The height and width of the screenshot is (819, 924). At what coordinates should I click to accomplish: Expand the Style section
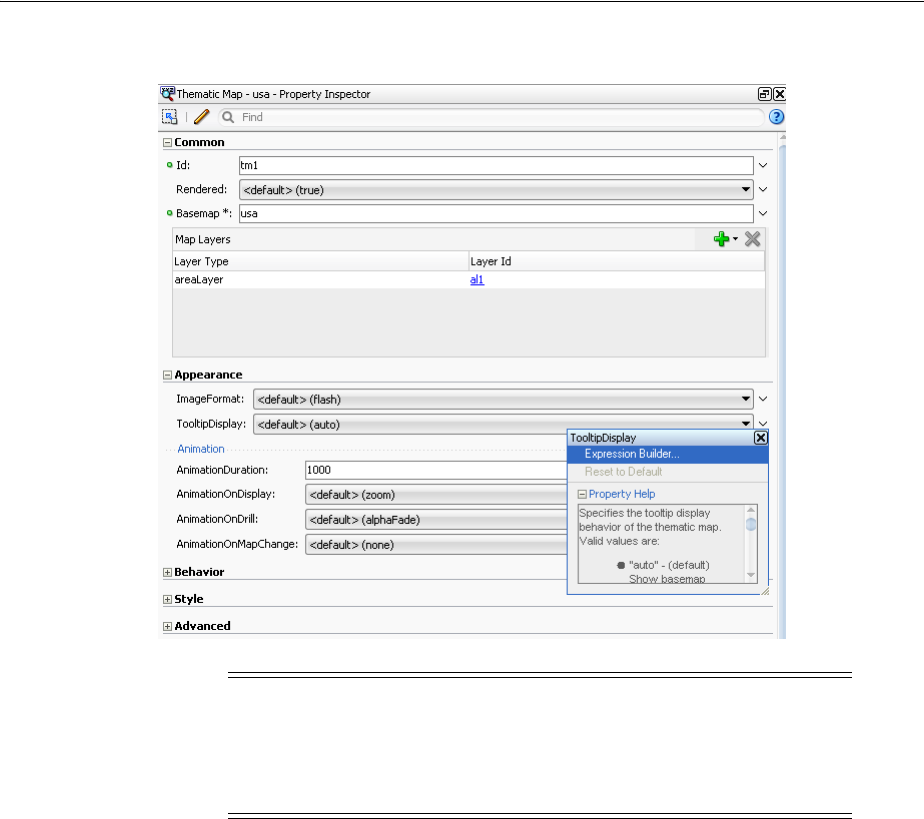click(167, 599)
